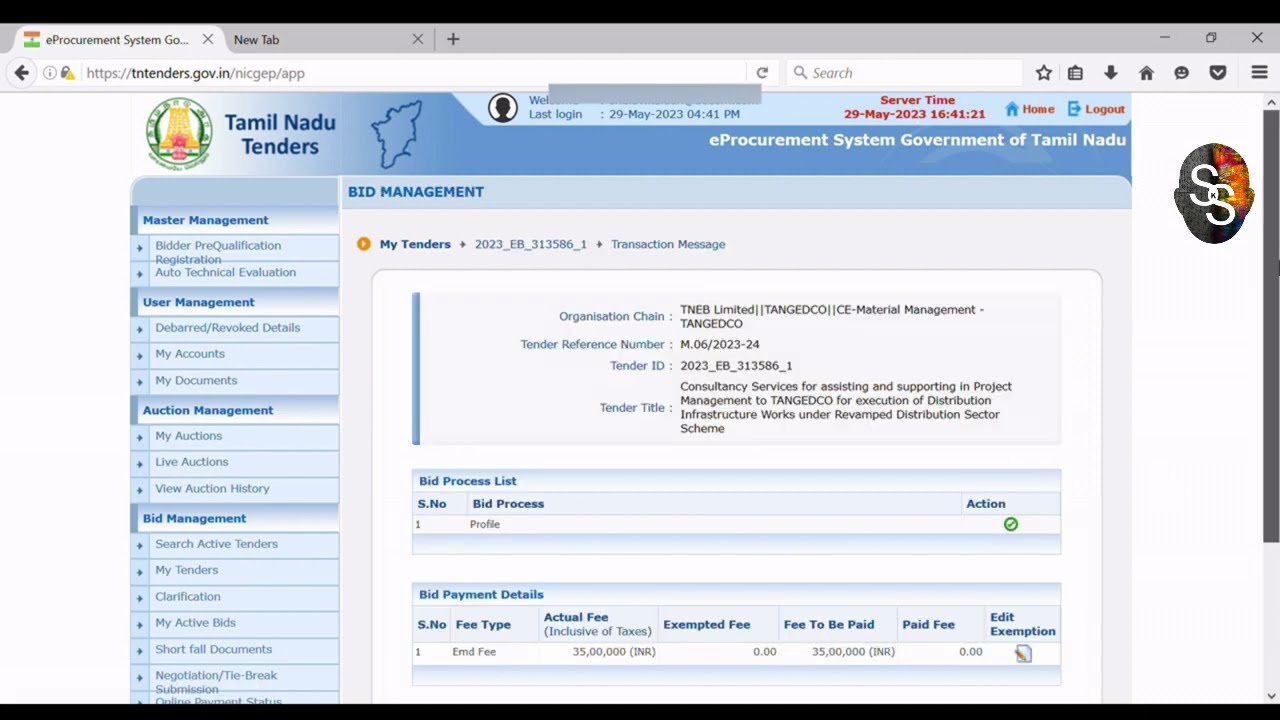Screen dimensions: 1280x720
Task: Click the scrollbar up arrow
Action: (x=1271, y=102)
